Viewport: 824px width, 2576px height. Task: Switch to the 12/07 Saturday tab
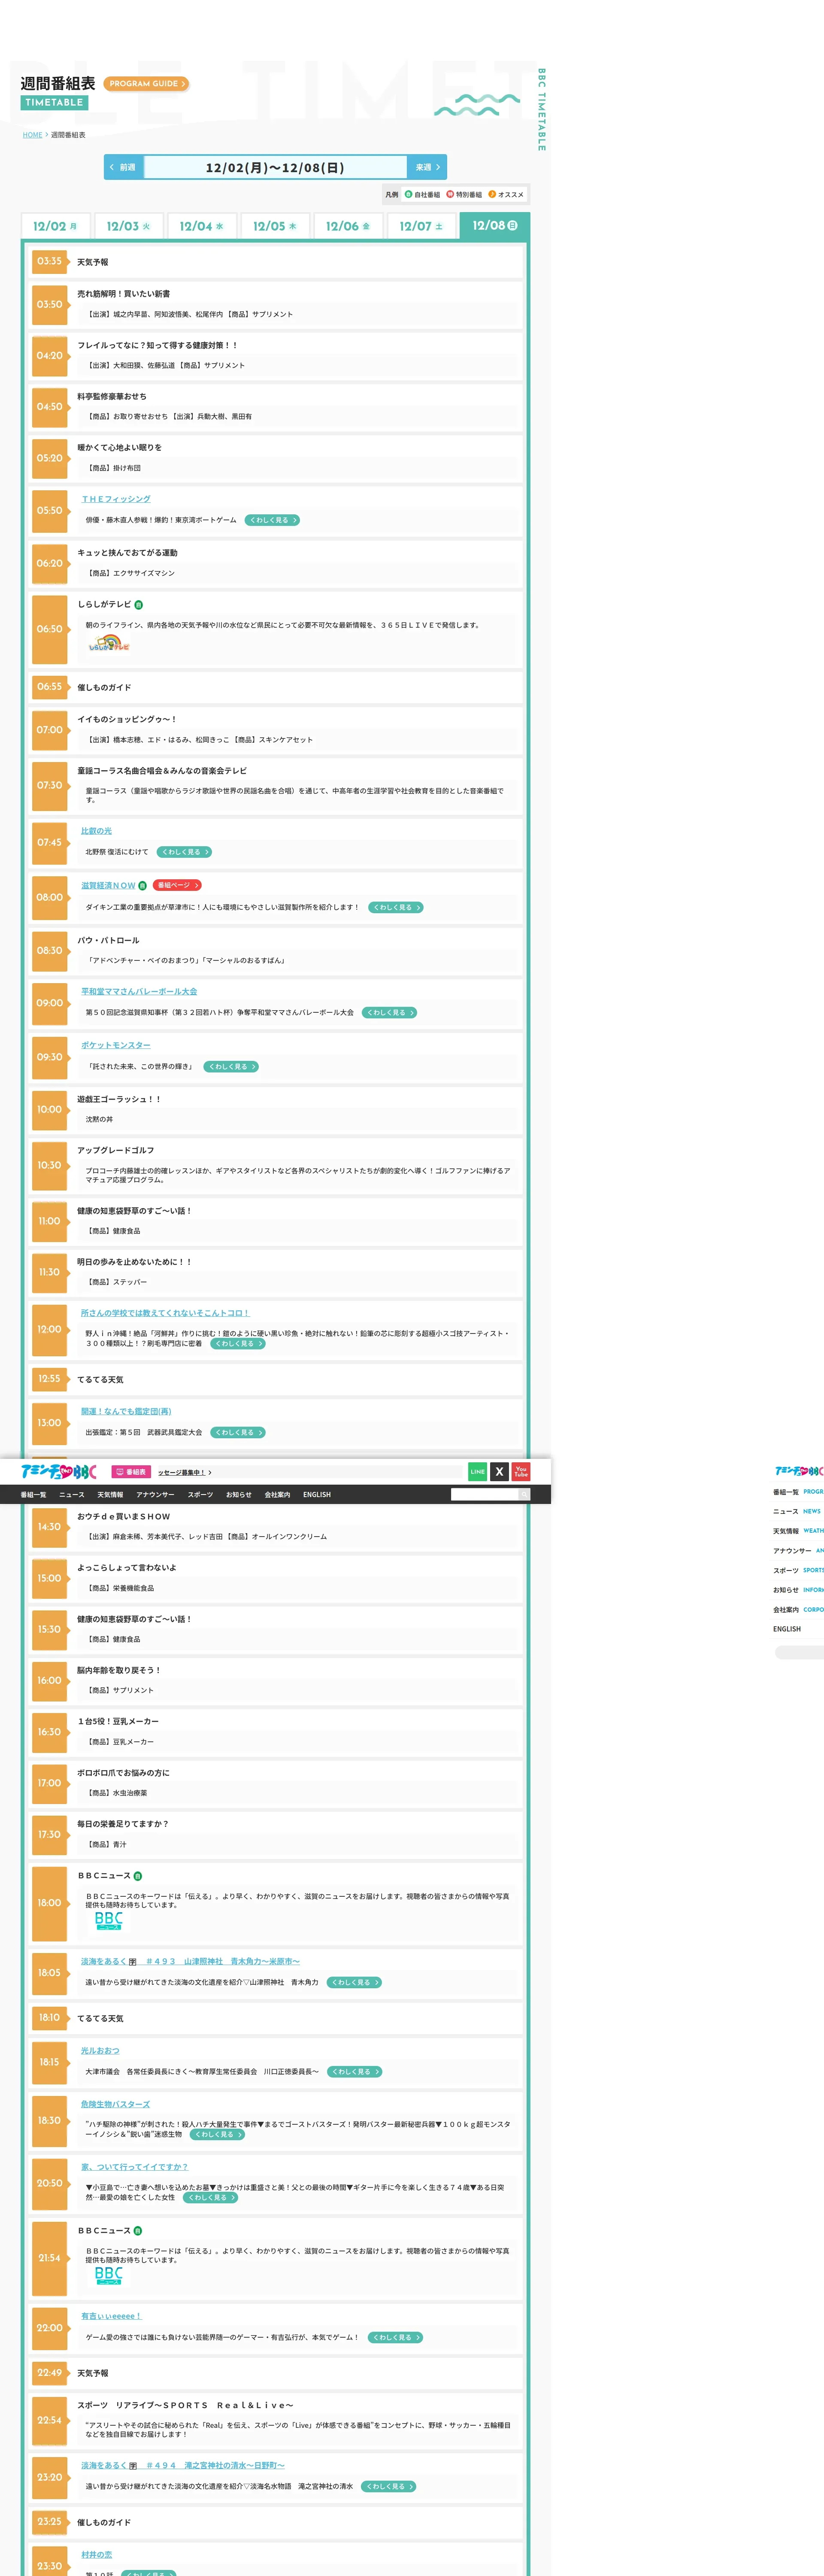click(421, 226)
